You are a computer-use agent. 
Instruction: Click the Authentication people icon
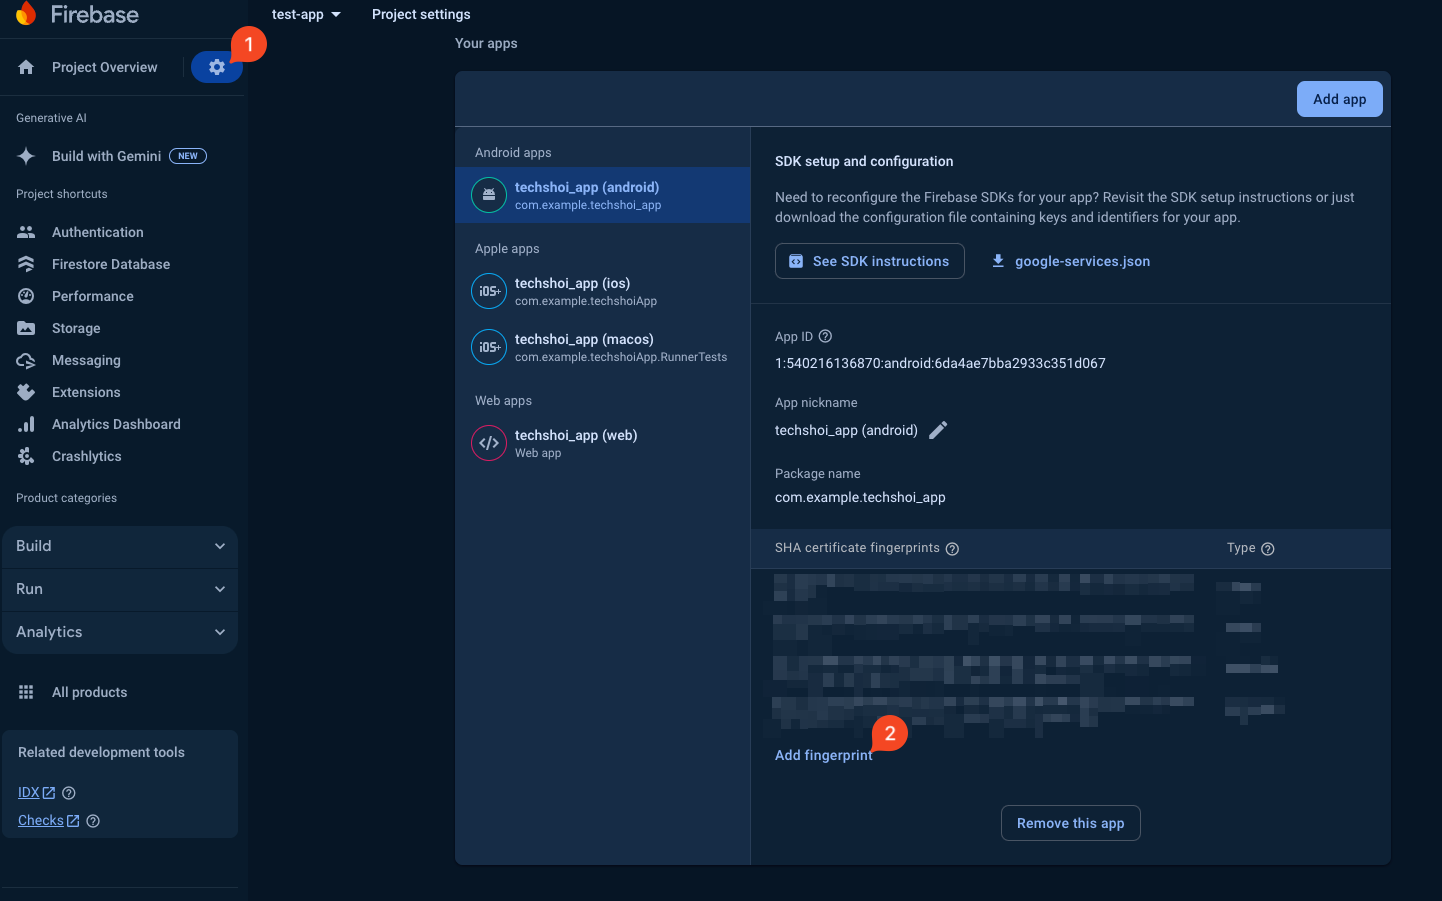[x=26, y=232]
